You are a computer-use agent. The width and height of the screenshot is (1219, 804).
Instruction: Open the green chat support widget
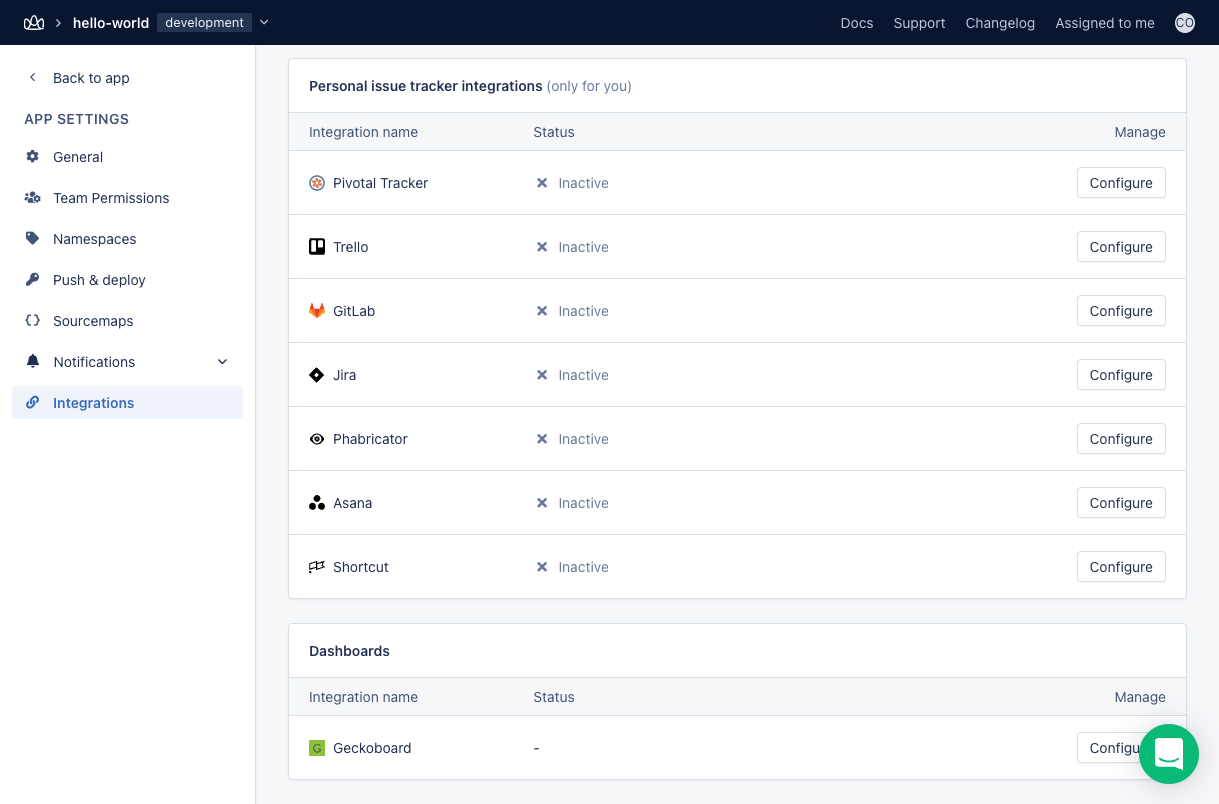point(1169,754)
